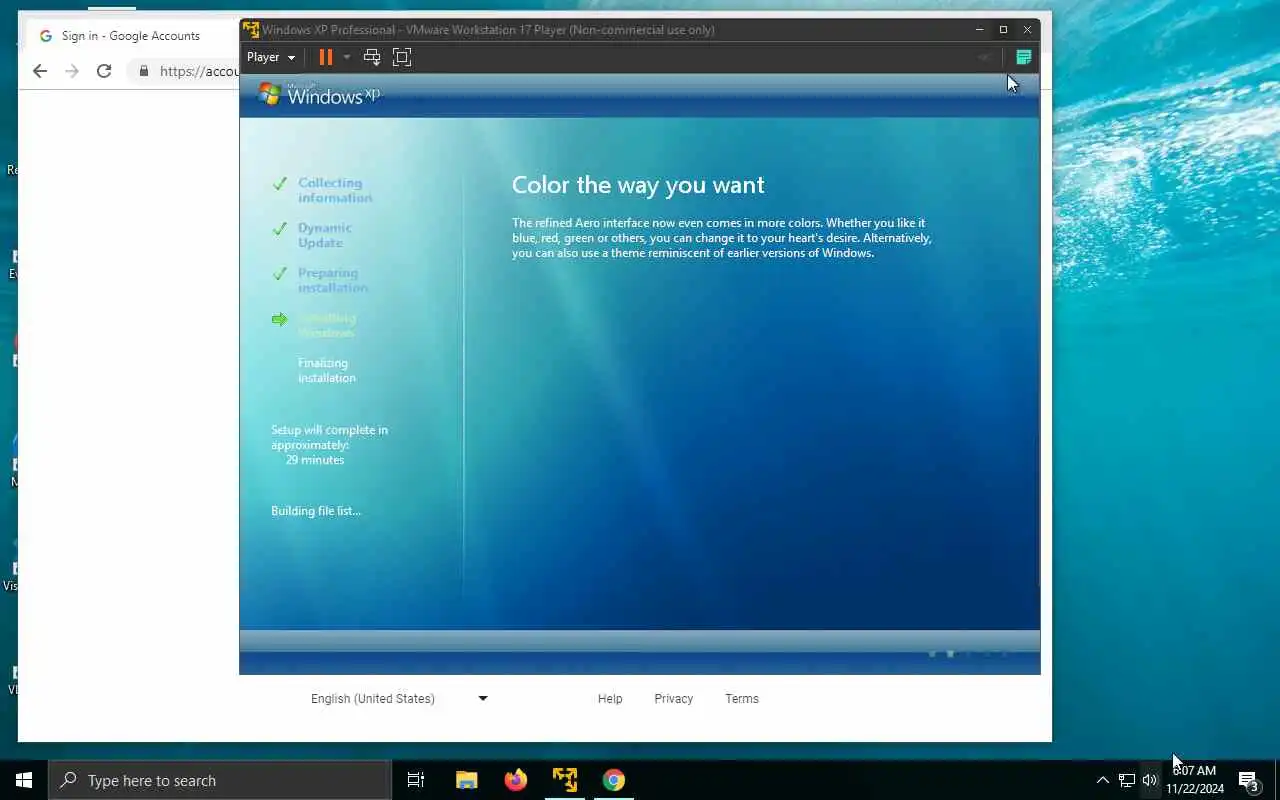Image resolution: width=1280 pixels, height=800 pixels.
Task: Click the 'Color the way you want' heading
Action: [x=638, y=185]
